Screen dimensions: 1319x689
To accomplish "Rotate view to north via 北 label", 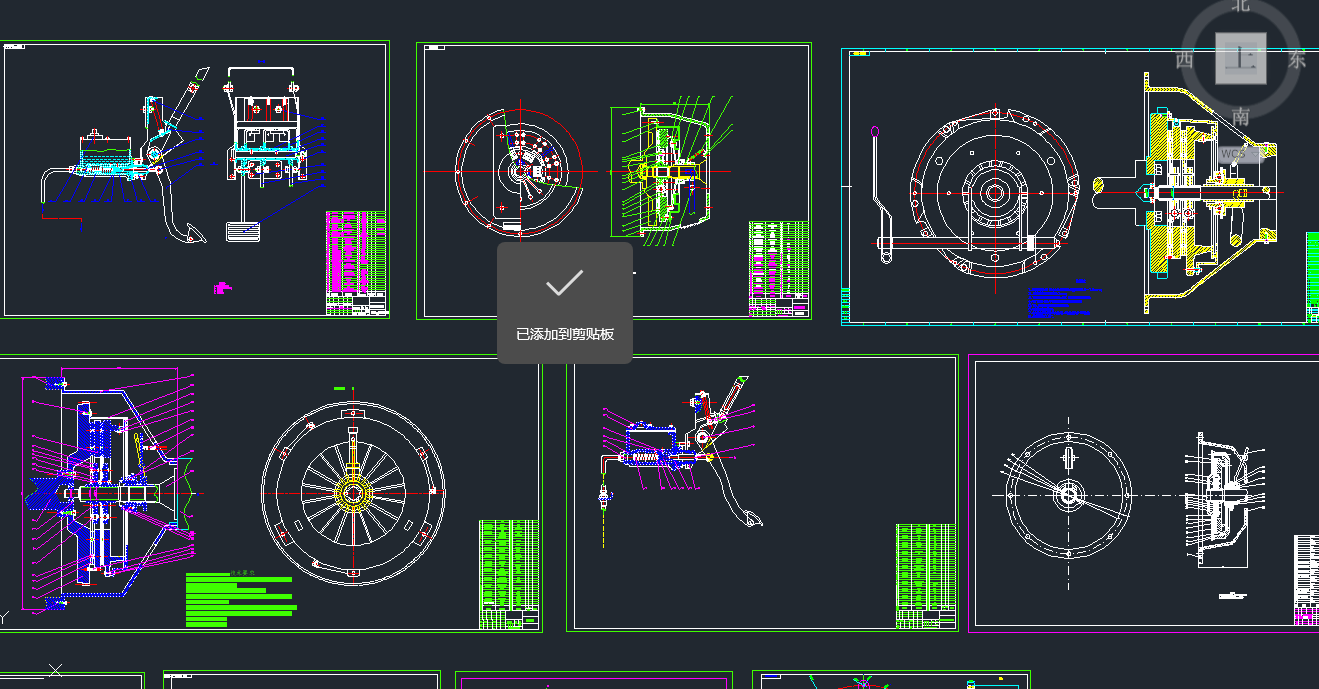I will [1241, 5].
